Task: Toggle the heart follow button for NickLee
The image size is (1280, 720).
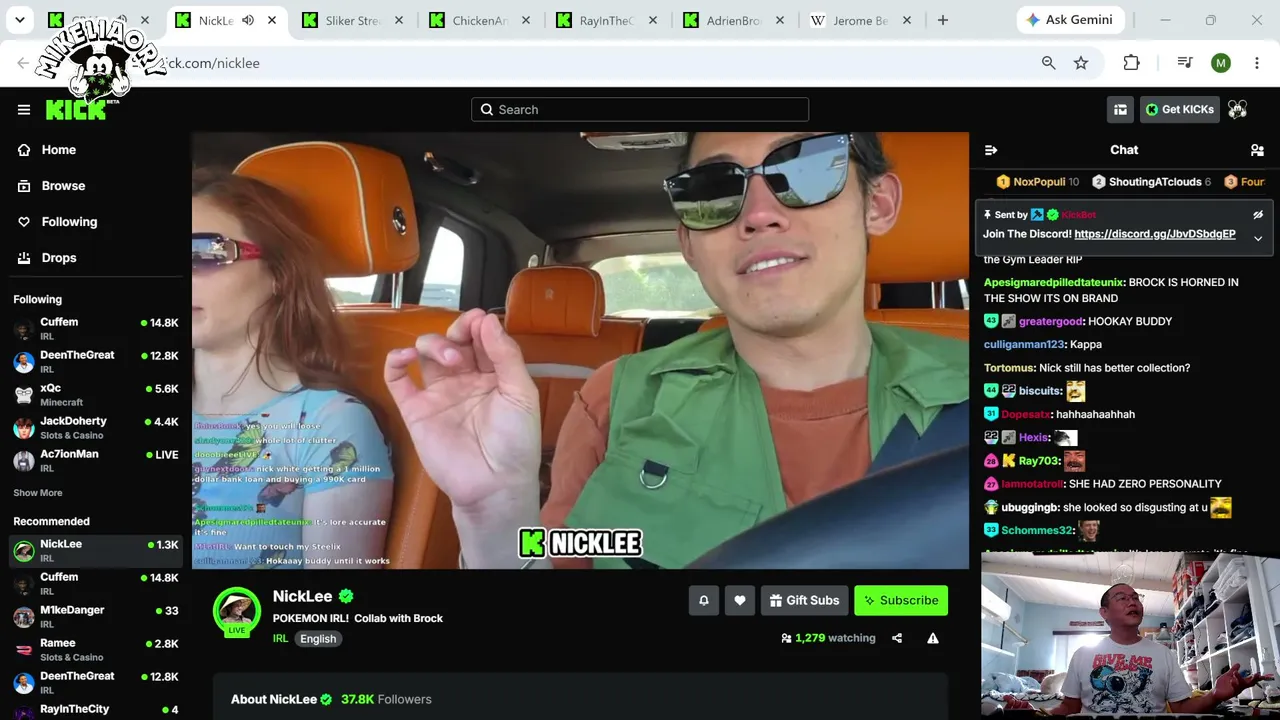Action: click(x=739, y=600)
